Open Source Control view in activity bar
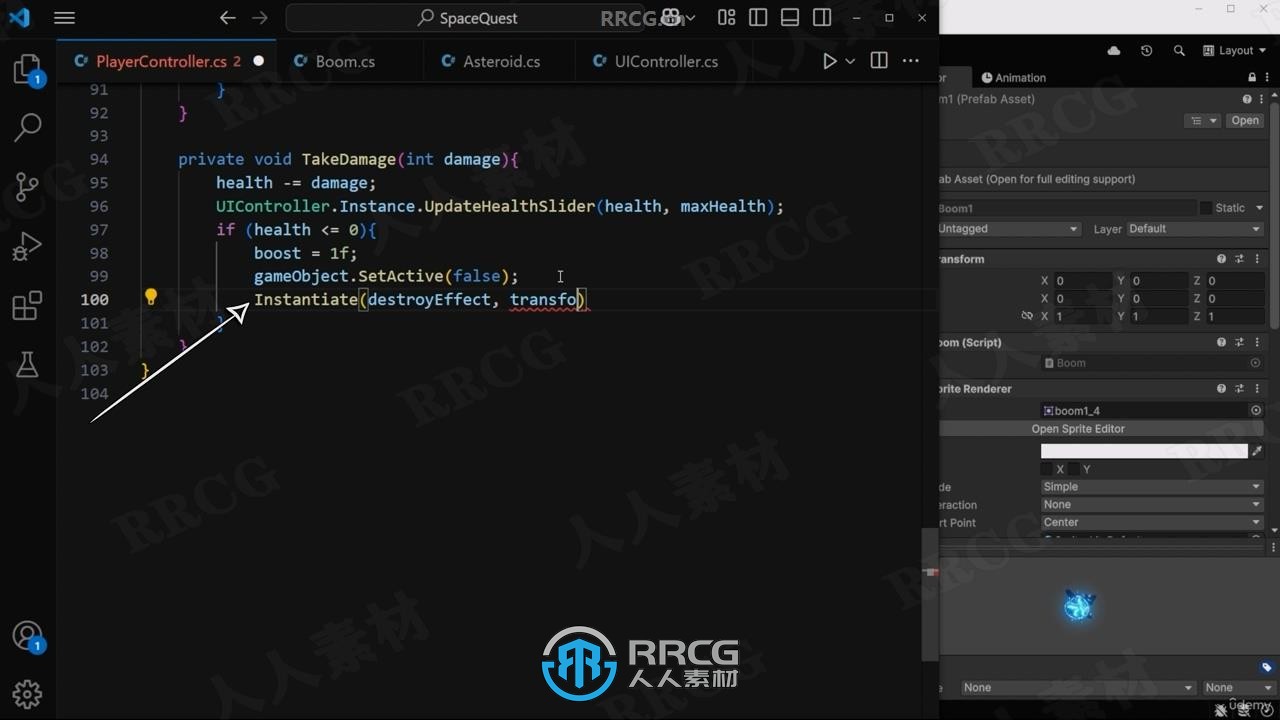 [x=28, y=186]
